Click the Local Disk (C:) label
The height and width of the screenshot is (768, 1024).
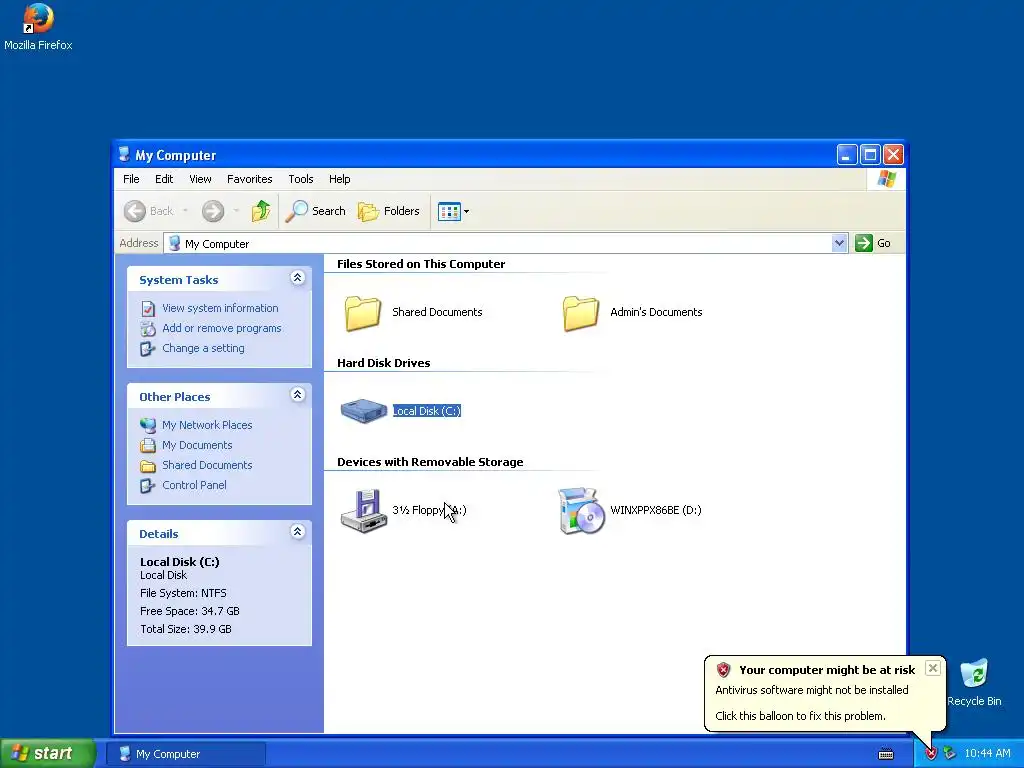click(x=426, y=411)
